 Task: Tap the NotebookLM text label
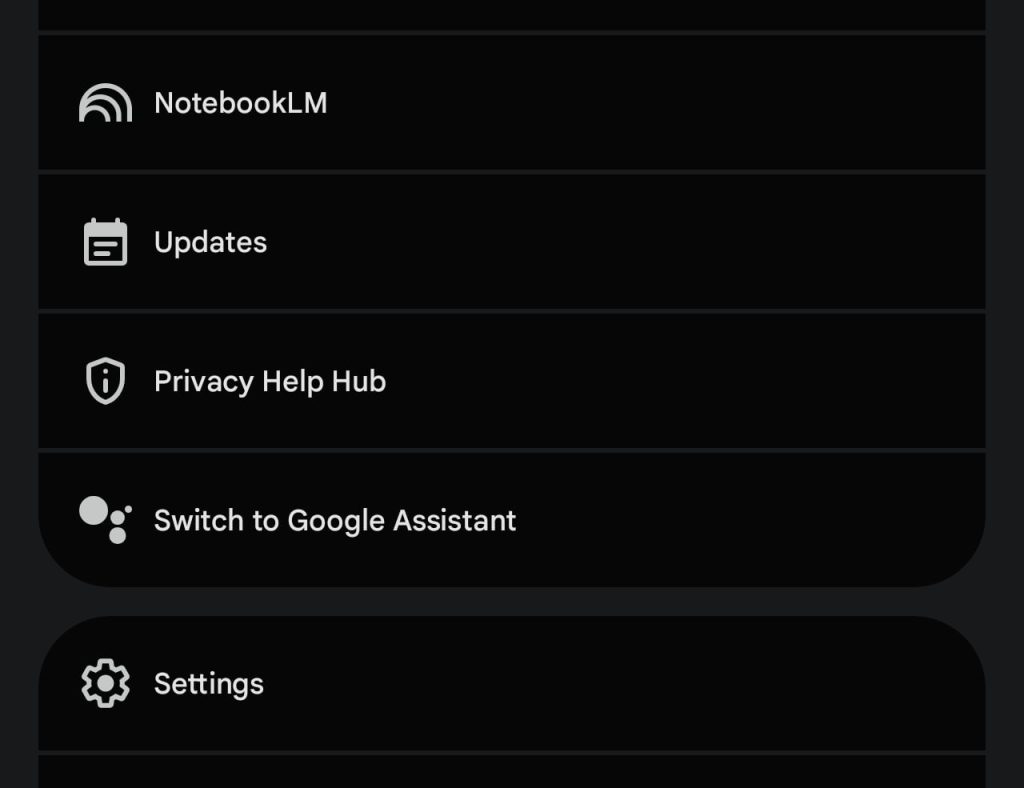[x=240, y=102]
